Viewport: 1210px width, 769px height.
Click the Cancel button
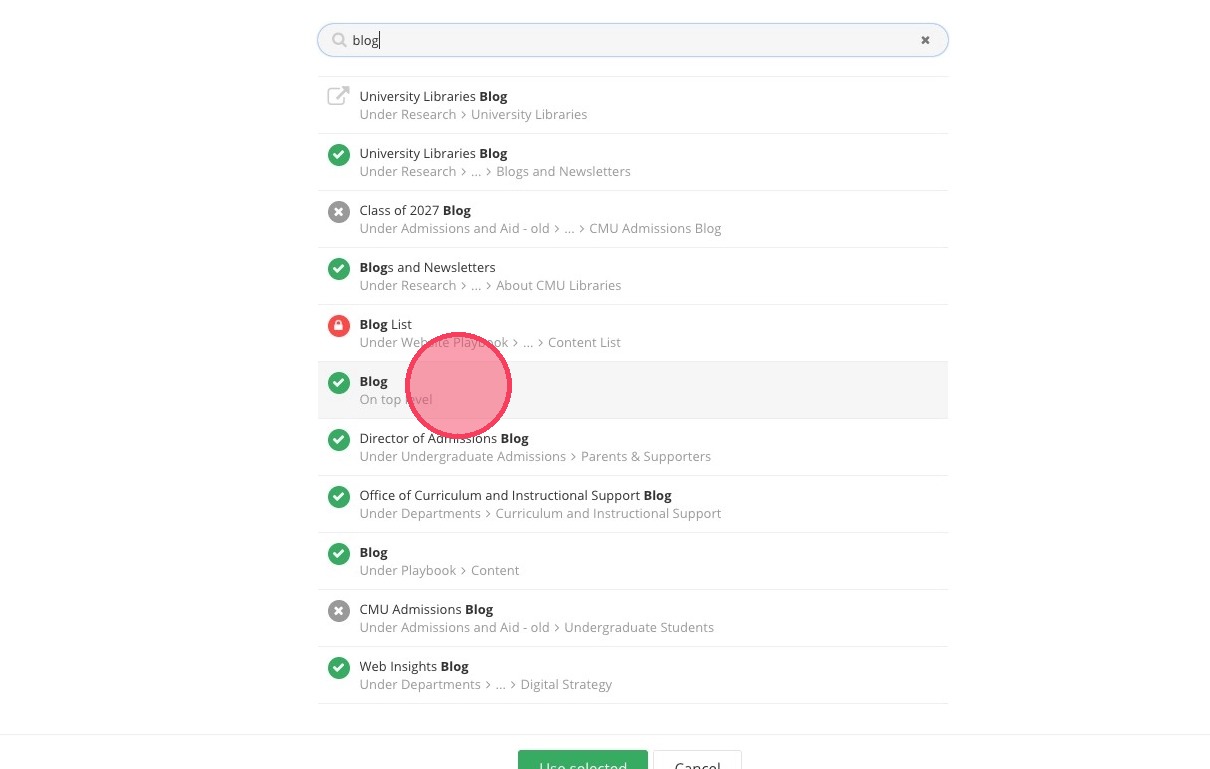(x=697, y=762)
